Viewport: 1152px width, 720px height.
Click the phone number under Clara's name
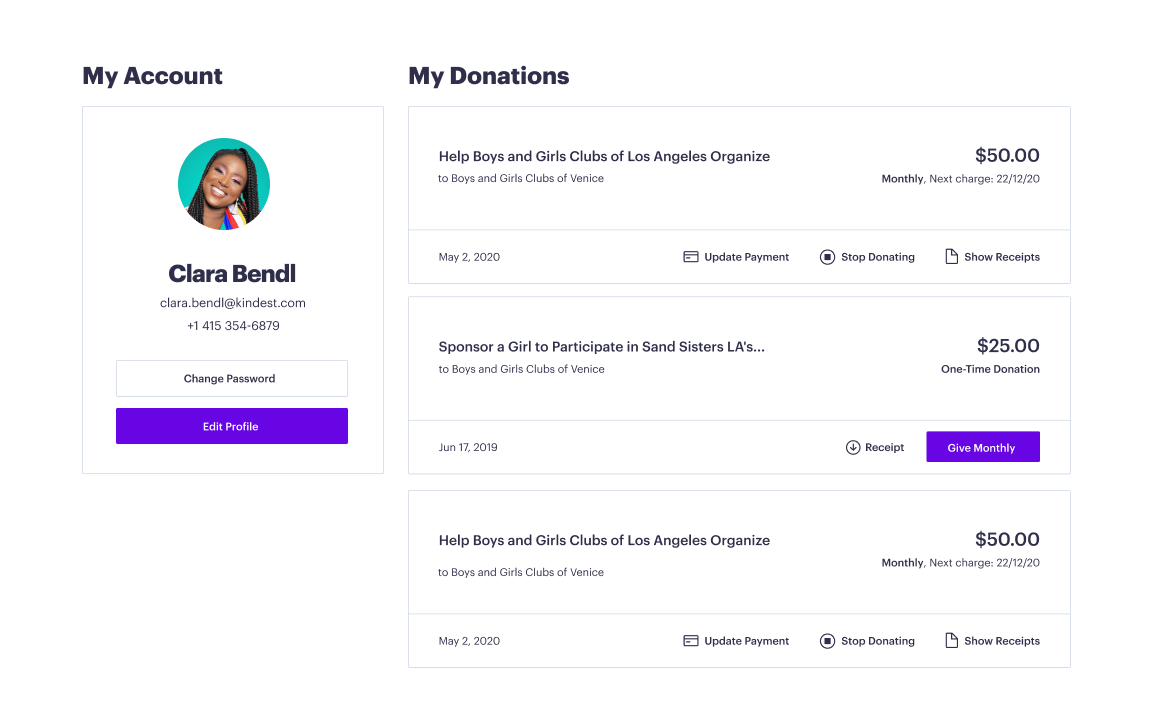click(x=233, y=326)
